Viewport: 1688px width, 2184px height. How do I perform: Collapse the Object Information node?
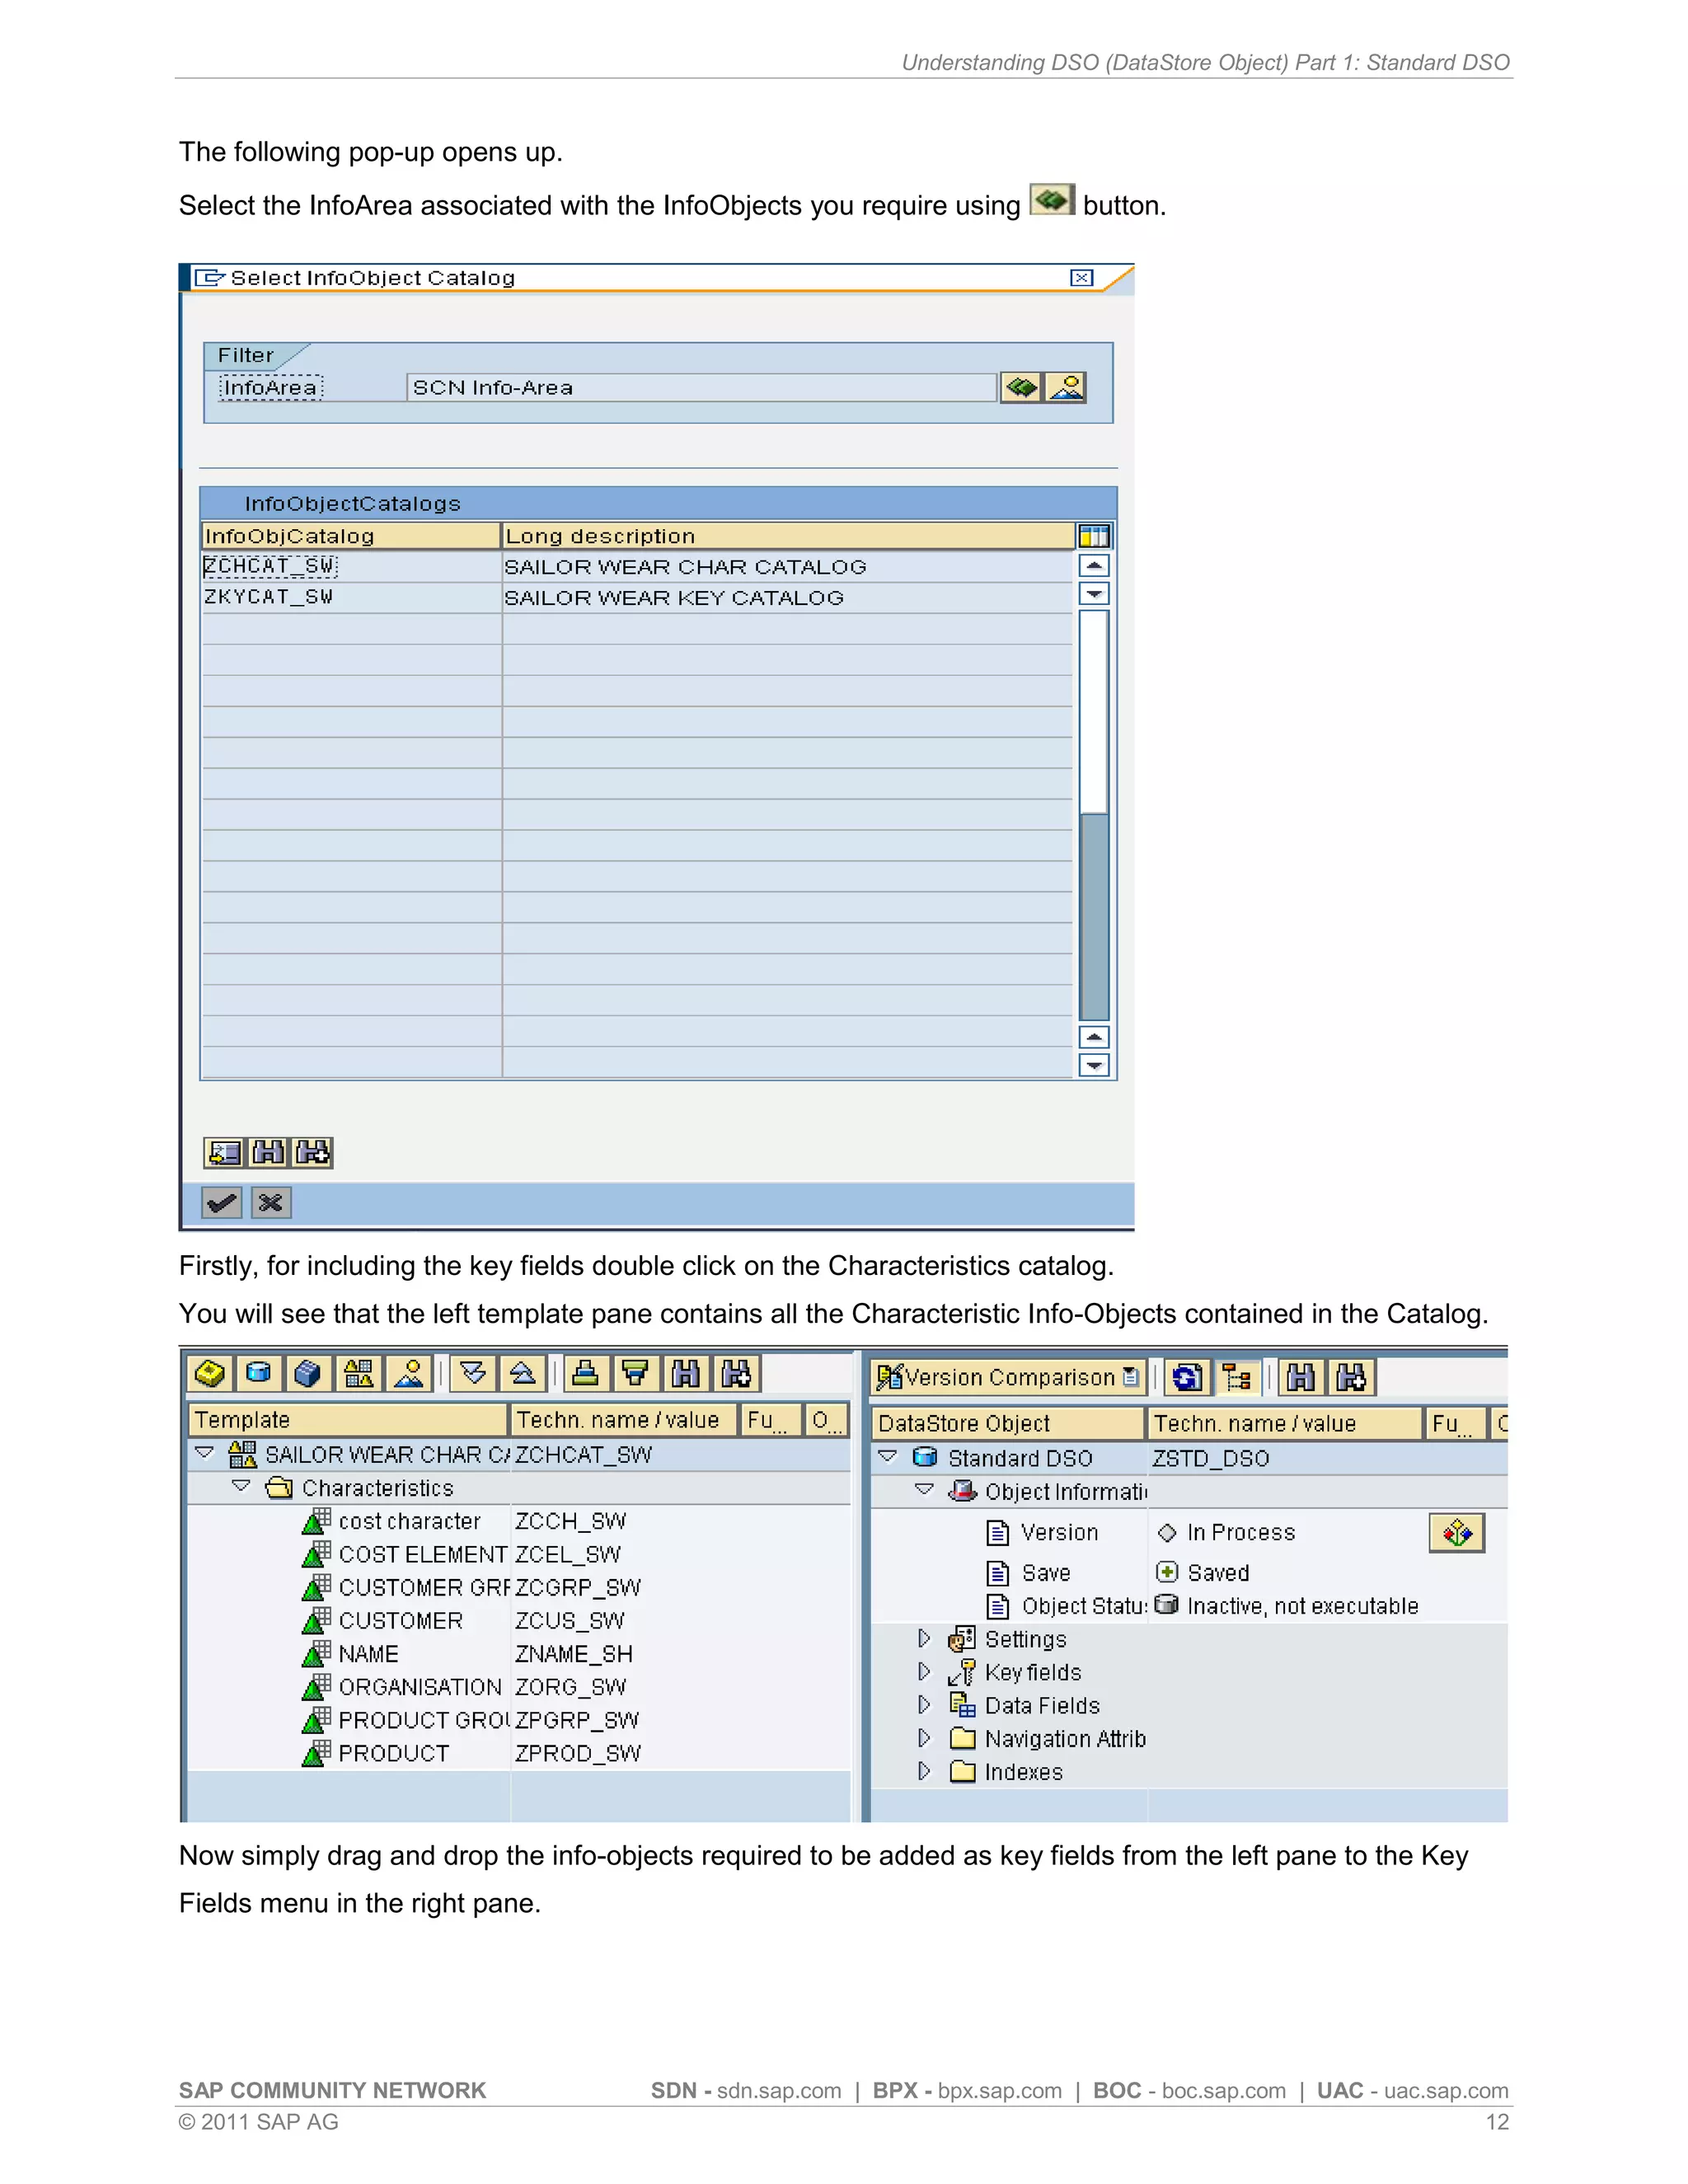[925, 1489]
